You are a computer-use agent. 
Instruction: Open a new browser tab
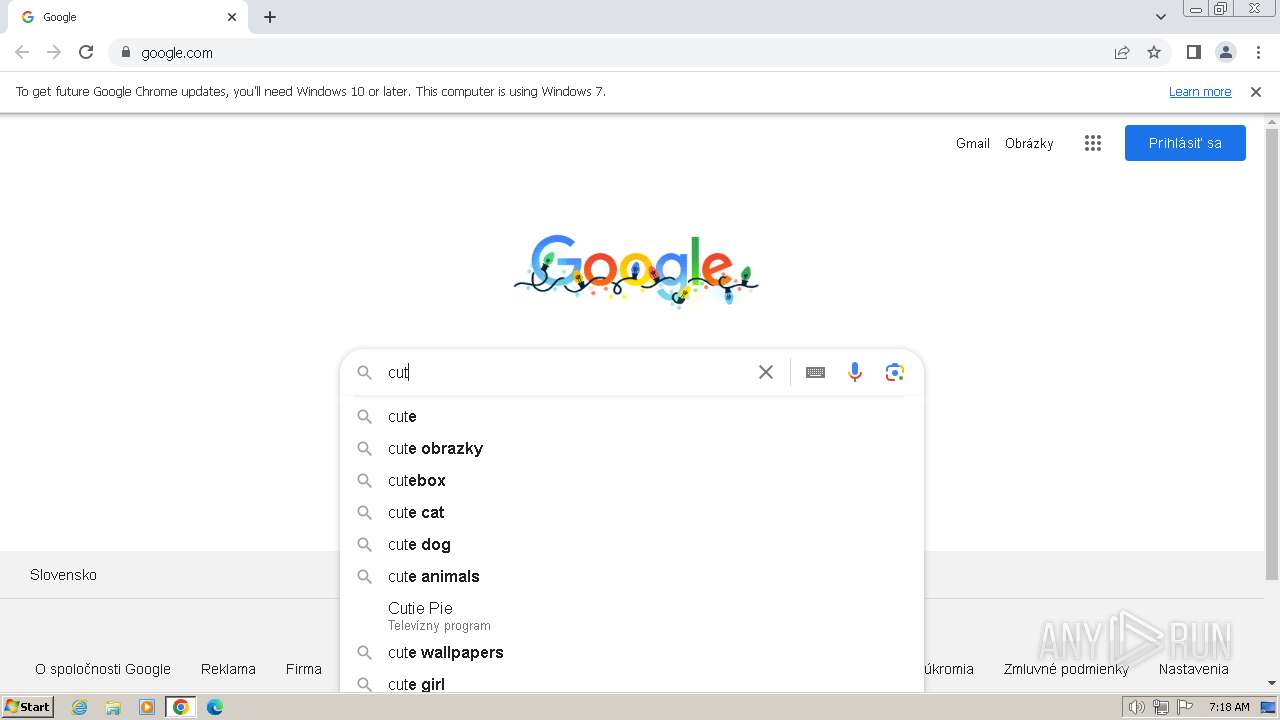270,17
